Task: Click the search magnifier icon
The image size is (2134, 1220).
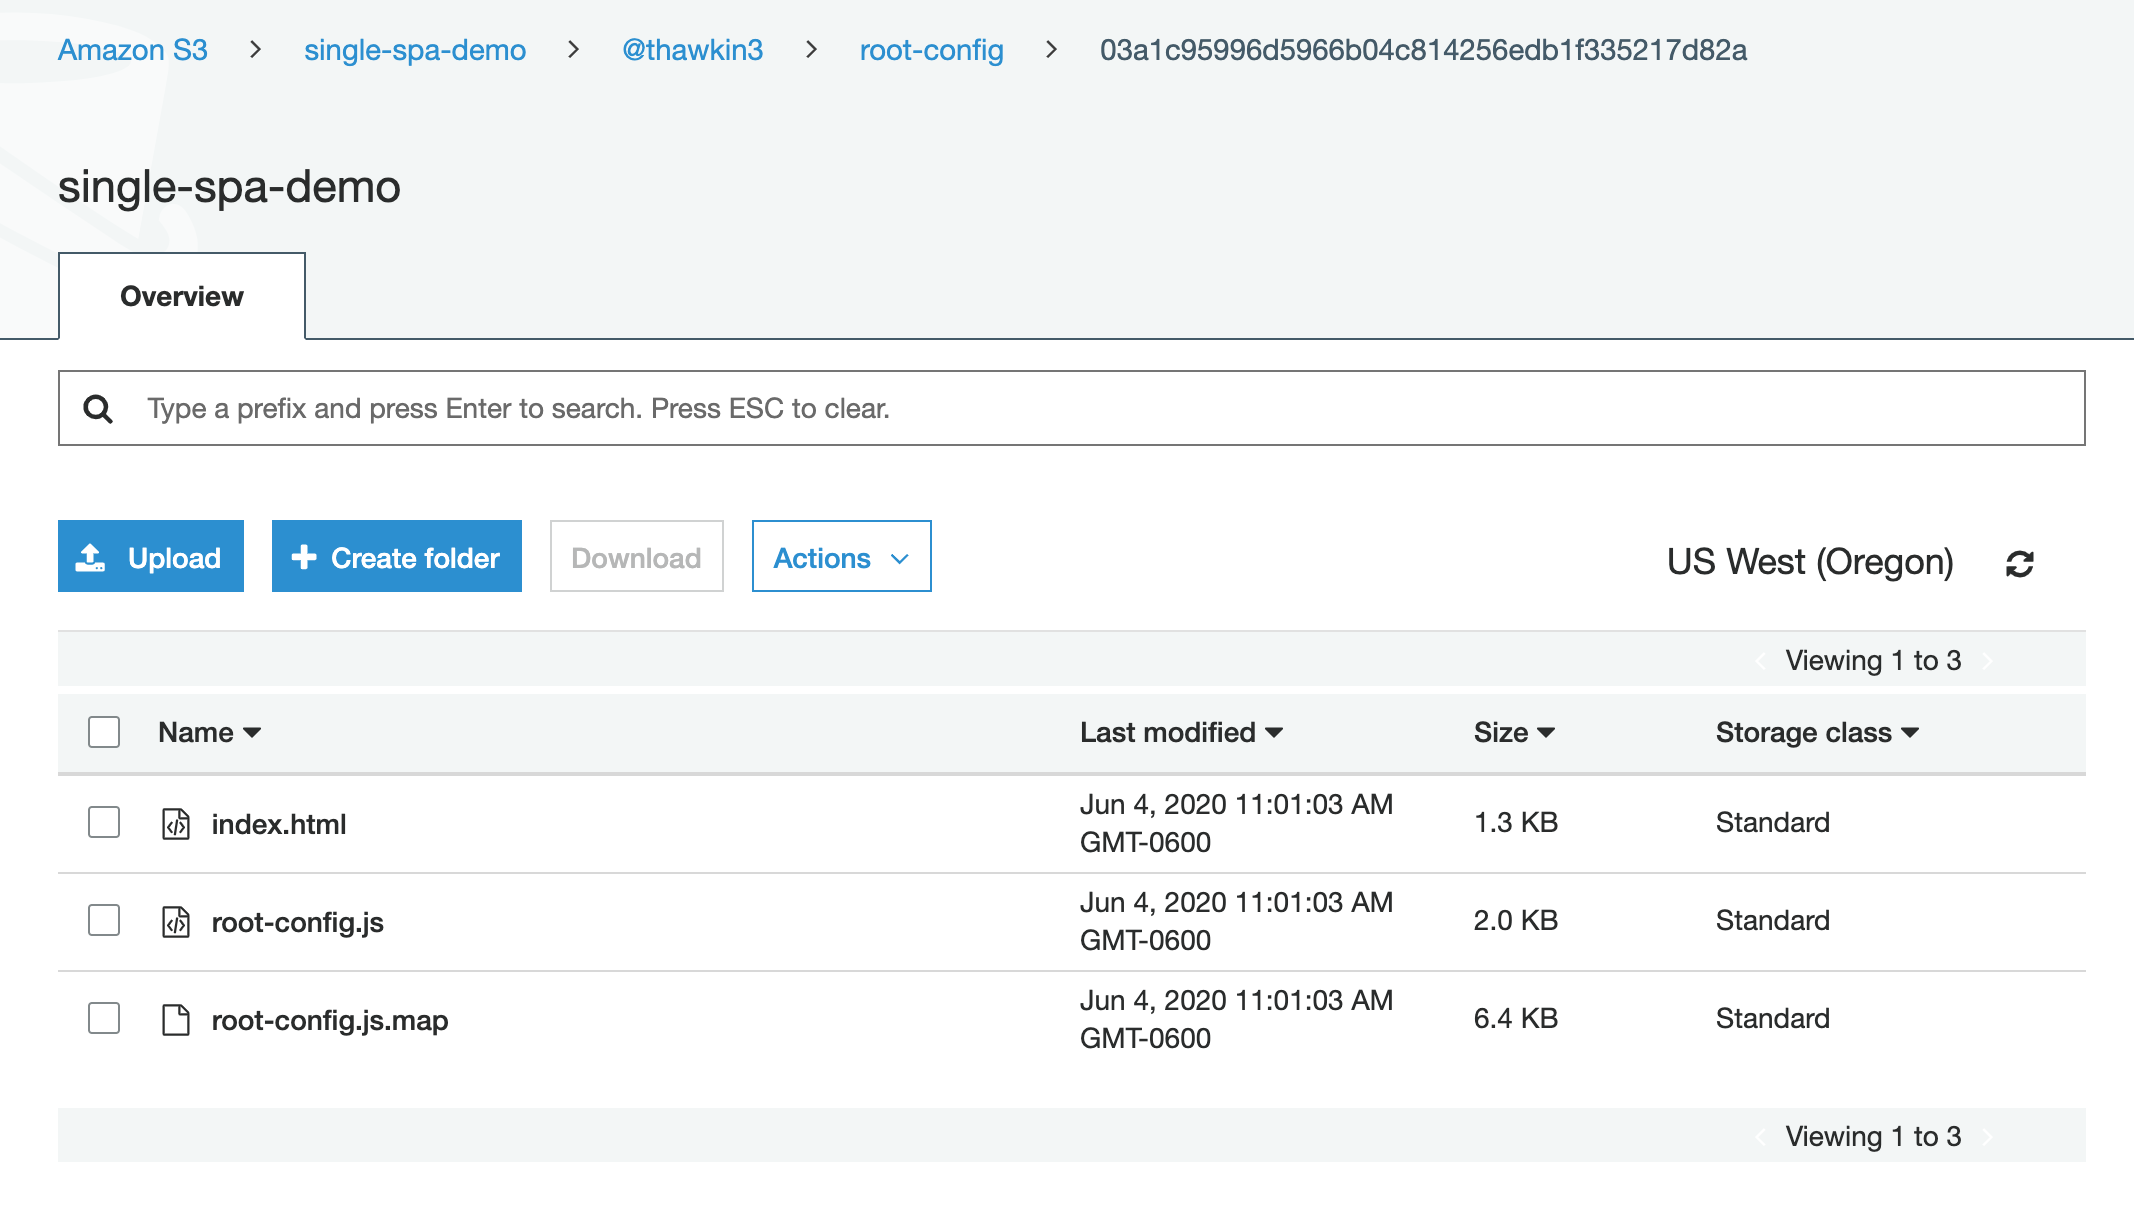Action: point(97,409)
